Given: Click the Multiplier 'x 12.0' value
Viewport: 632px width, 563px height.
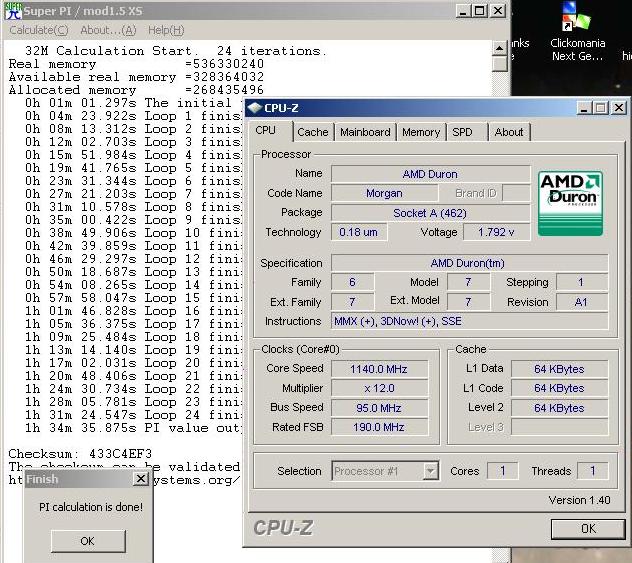Looking at the screenshot, I should pyautogui.click(x=379, y=388).
